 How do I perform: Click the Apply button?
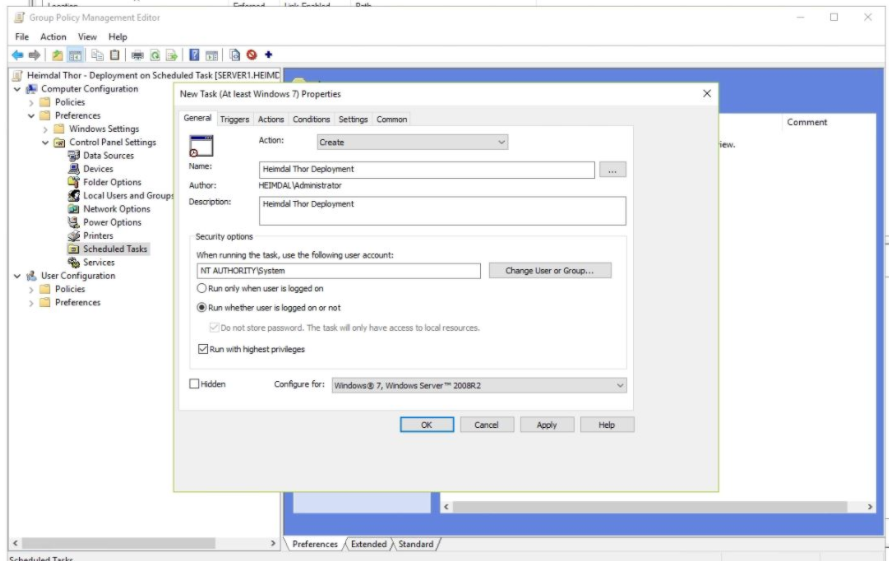coord(547,425)
